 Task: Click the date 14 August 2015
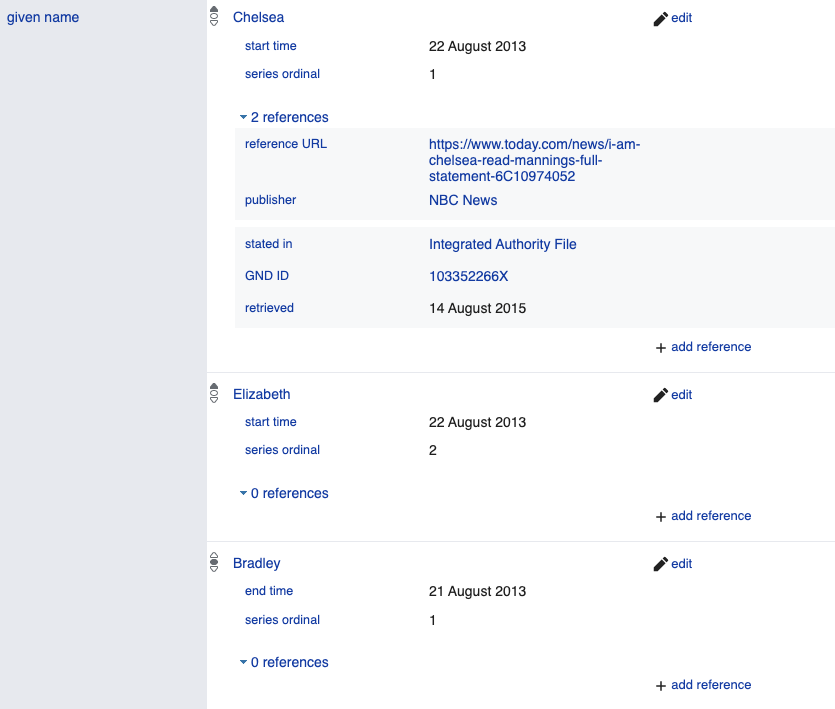coord(477,308)
